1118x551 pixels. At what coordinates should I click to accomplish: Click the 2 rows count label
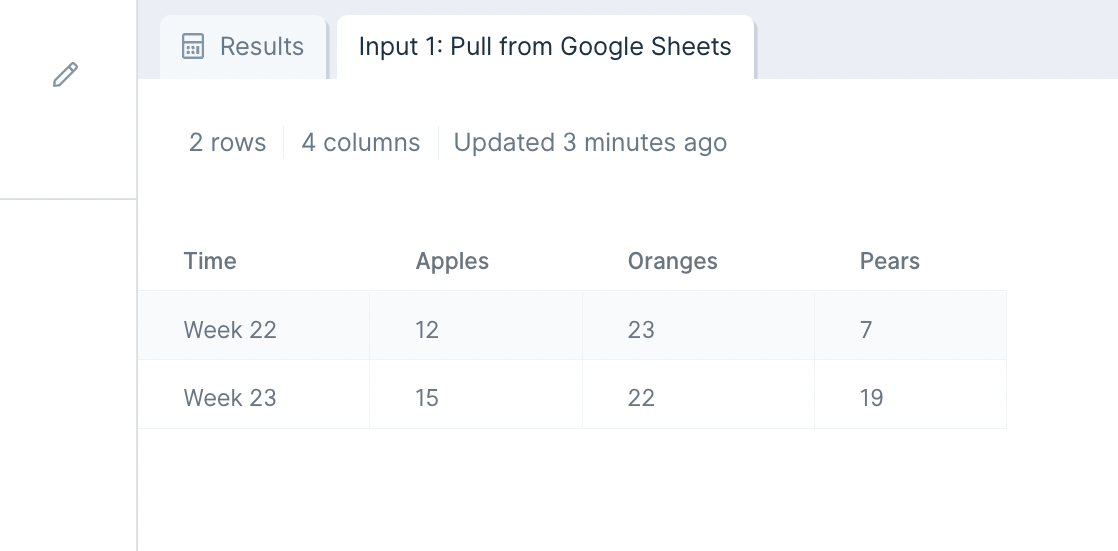pyautogui.click(x=227, y=143)
